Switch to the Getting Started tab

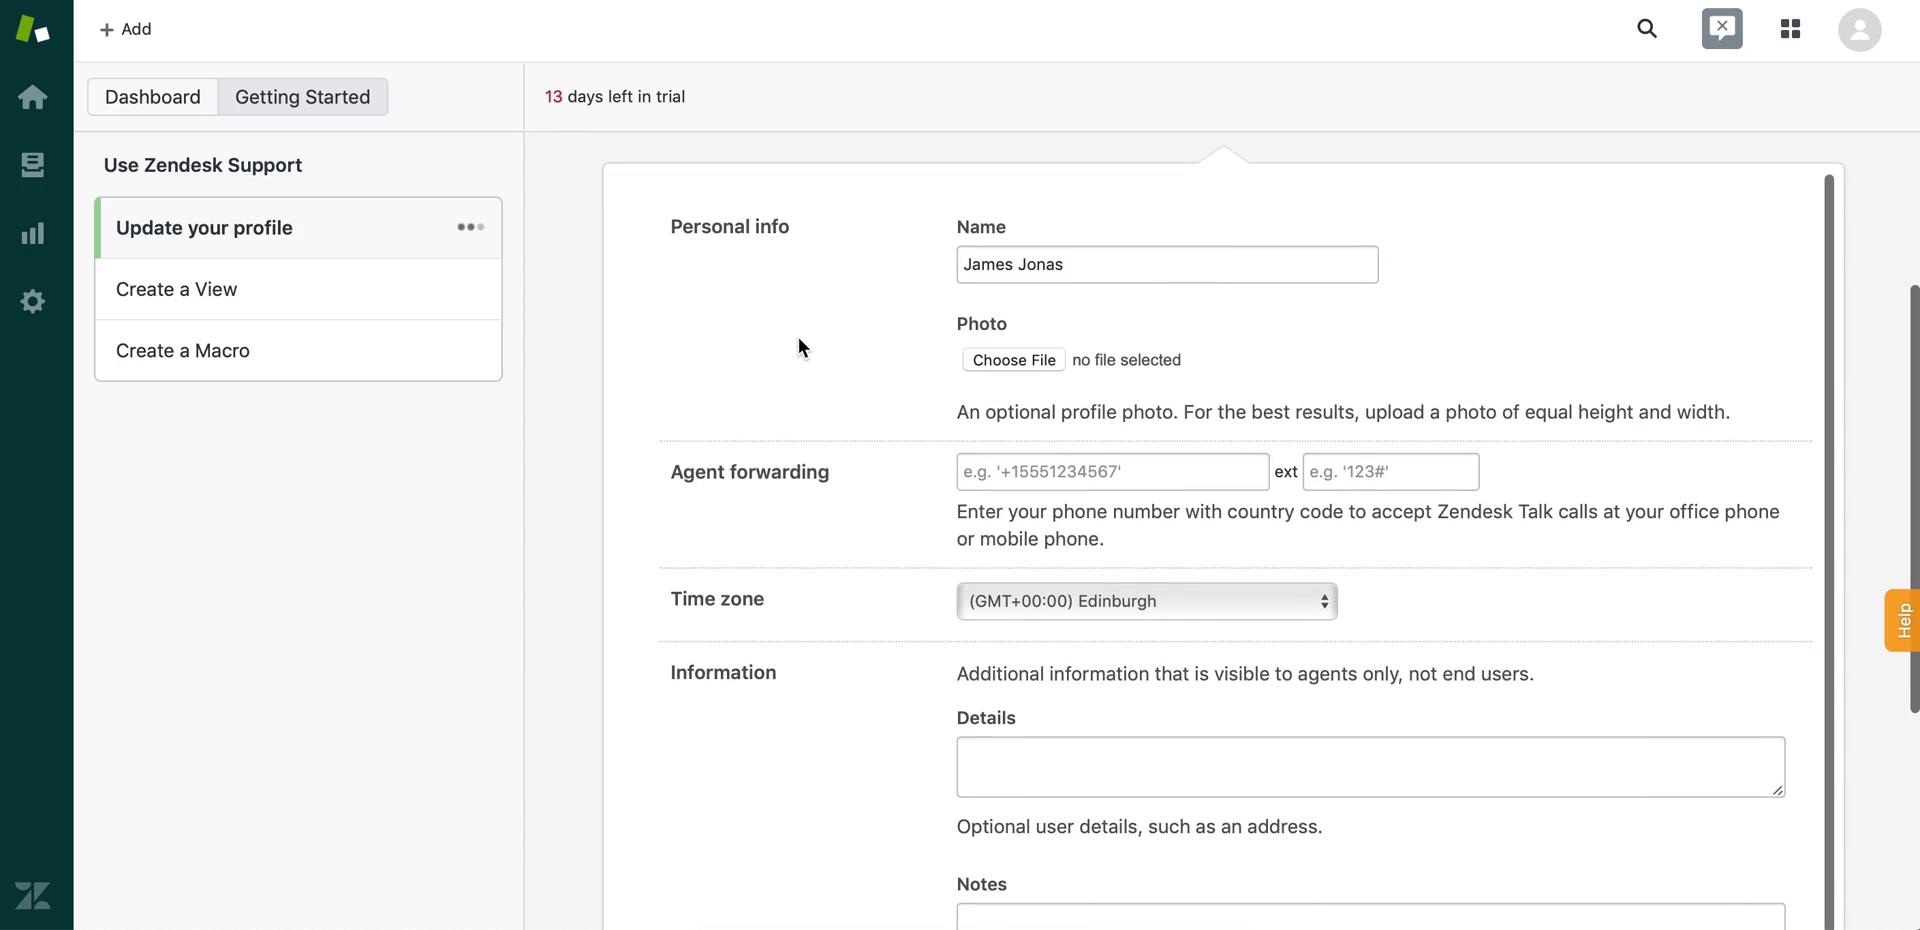(303, 97)
